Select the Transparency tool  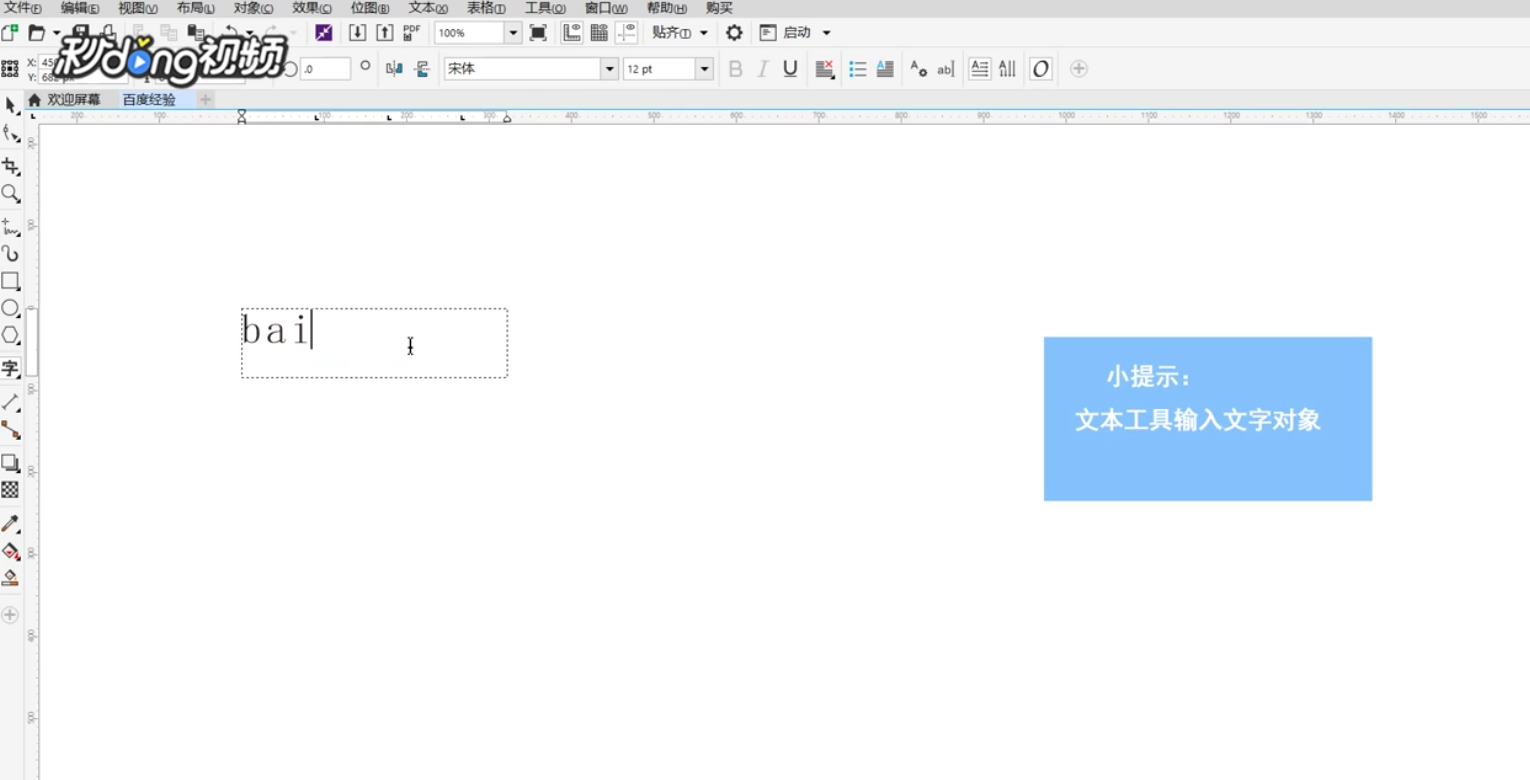click(x=11, y=491)
